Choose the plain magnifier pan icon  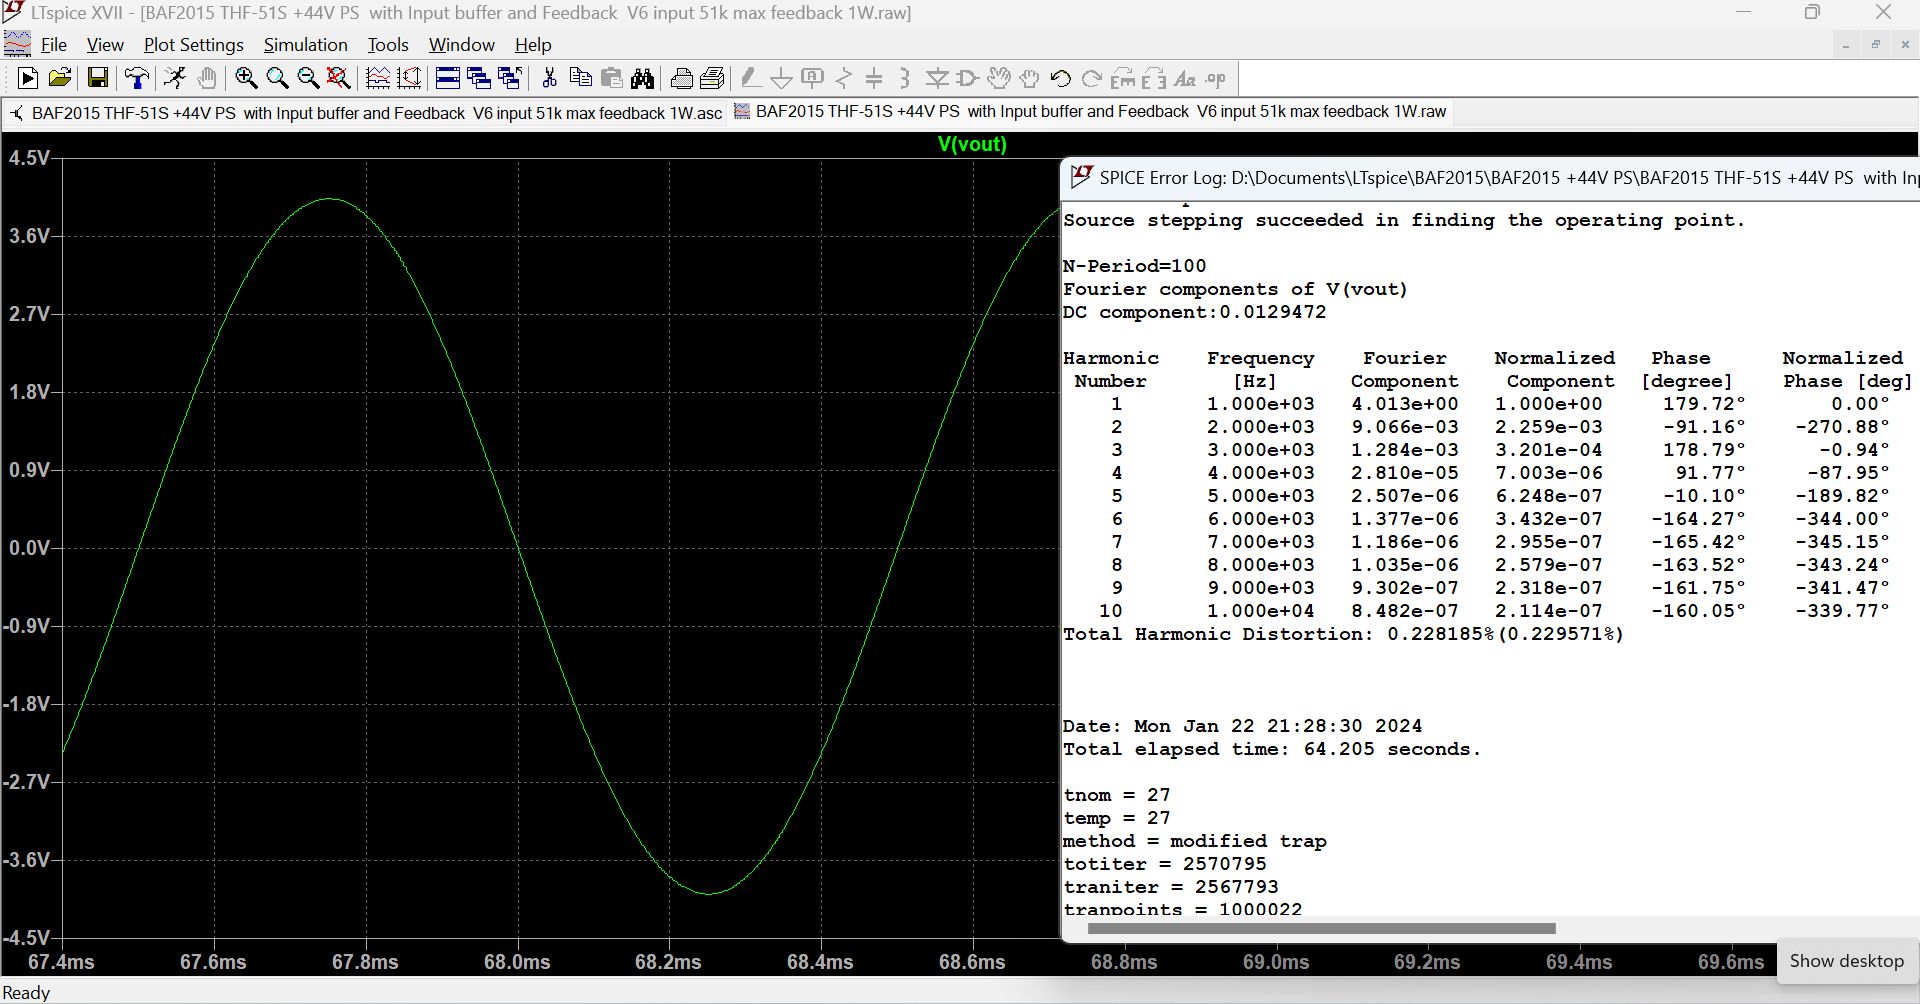[277, 78]
